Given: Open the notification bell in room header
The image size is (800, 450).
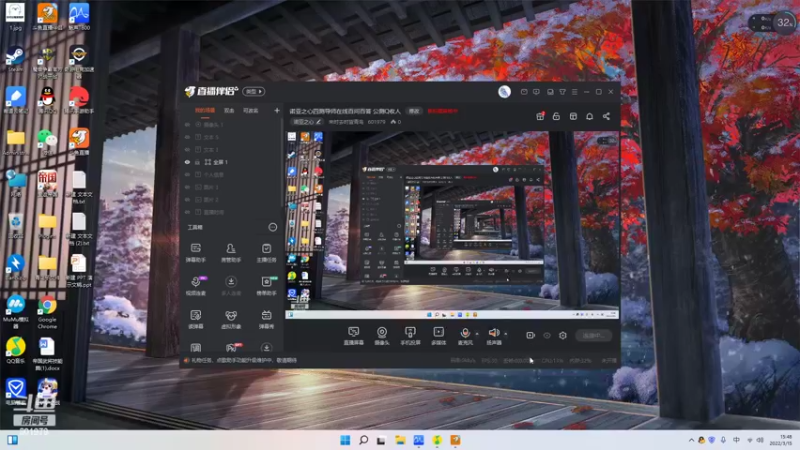Looking at the screenshot, I should click(x=589, y=116).
